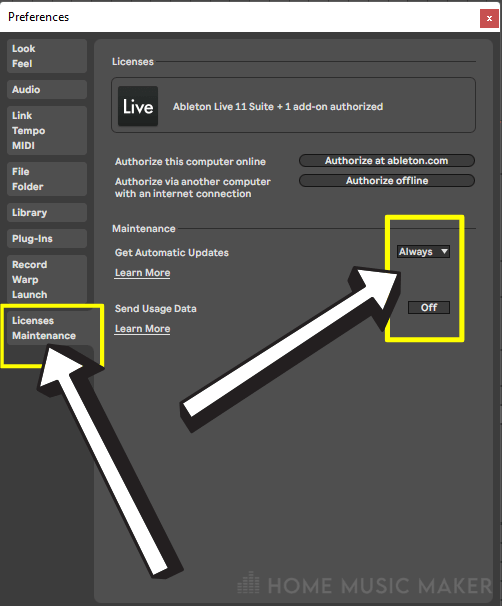502x606 pixels.
Task: Select the File Folder tab
Action: tap(47, 179)
